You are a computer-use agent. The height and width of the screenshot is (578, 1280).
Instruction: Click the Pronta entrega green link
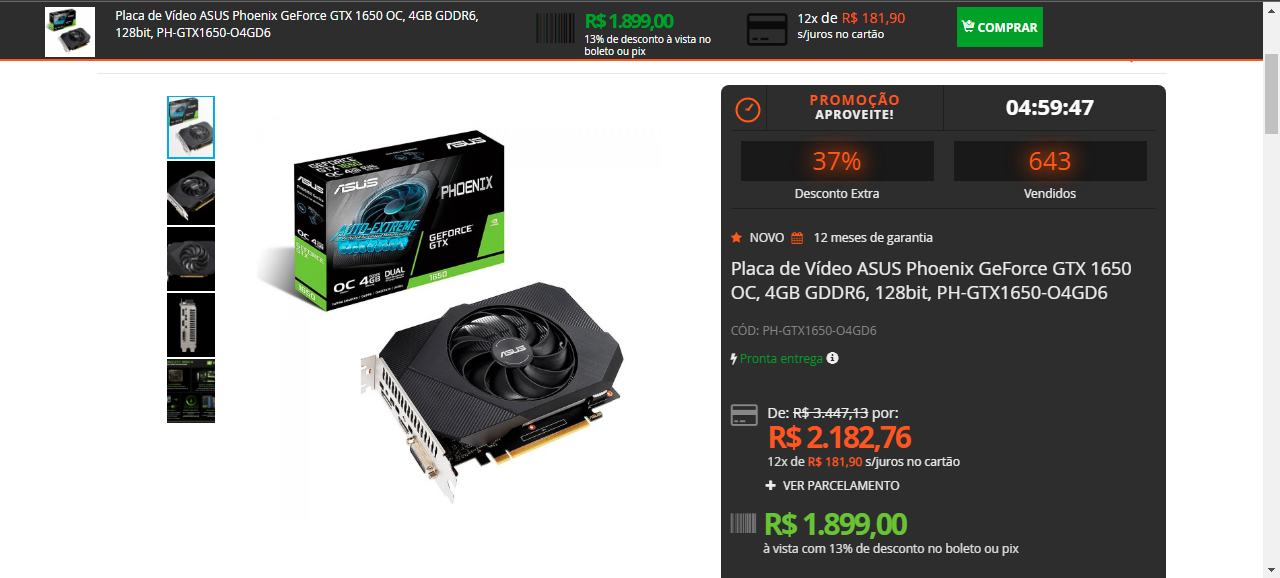pos(781,358)
